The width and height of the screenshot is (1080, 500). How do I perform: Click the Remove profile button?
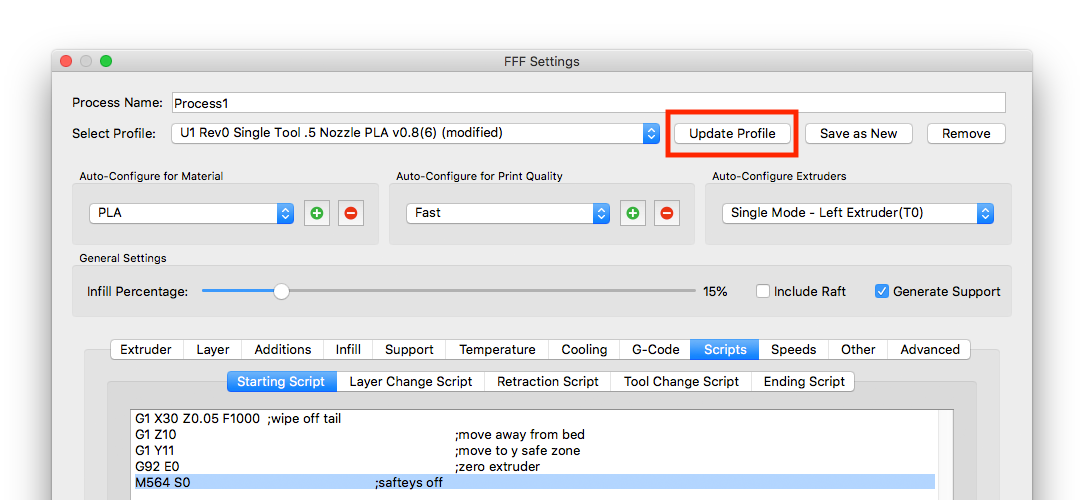966,133
